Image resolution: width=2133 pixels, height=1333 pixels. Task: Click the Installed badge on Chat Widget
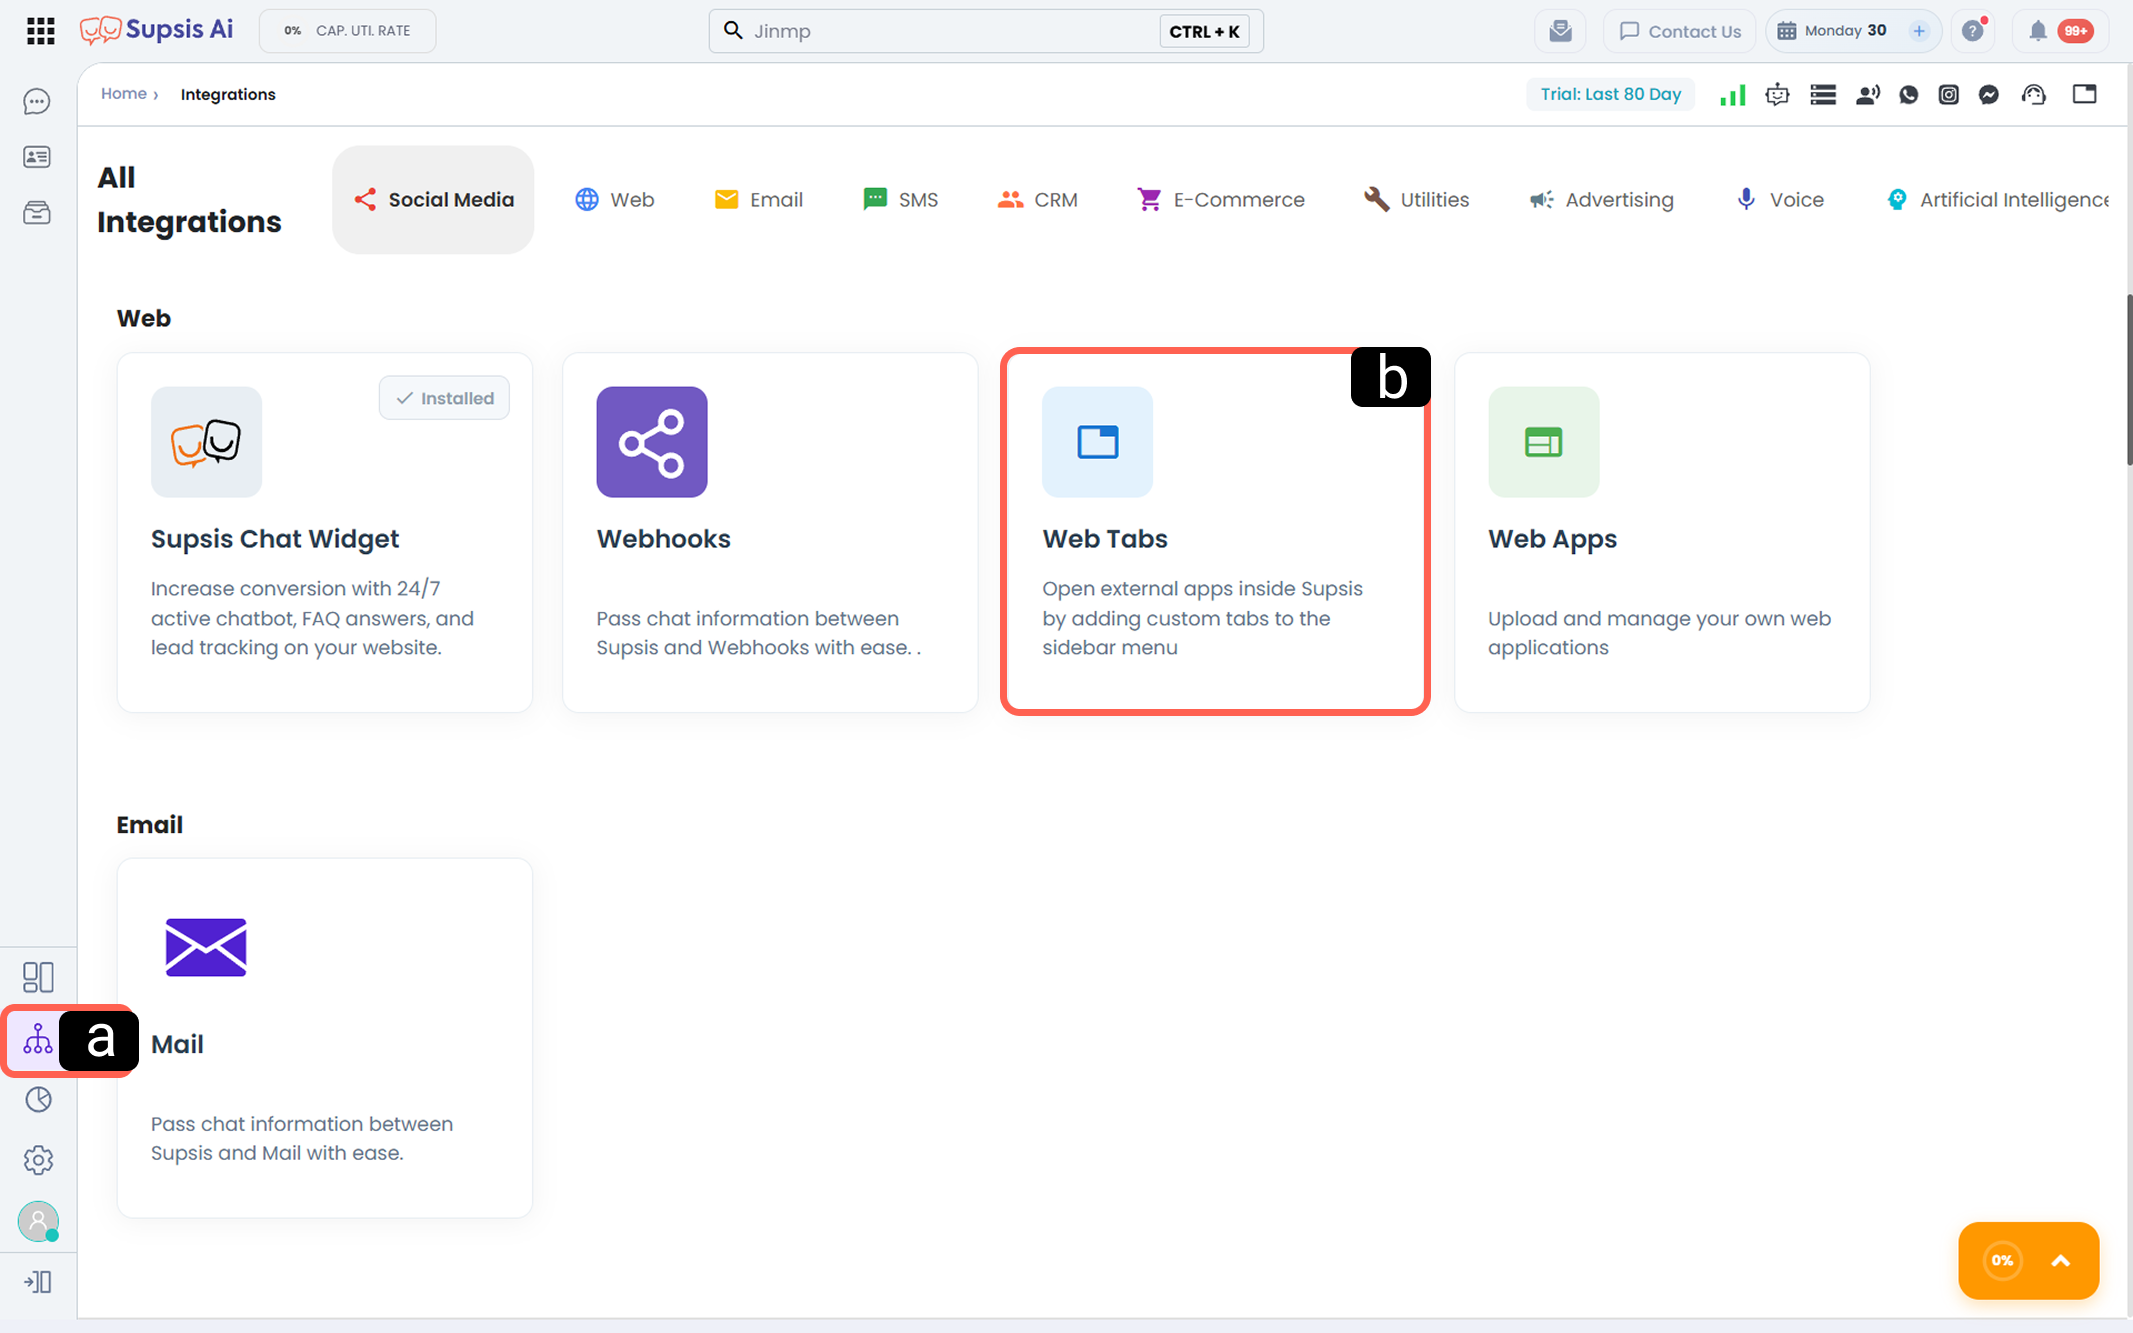point(444,398)
